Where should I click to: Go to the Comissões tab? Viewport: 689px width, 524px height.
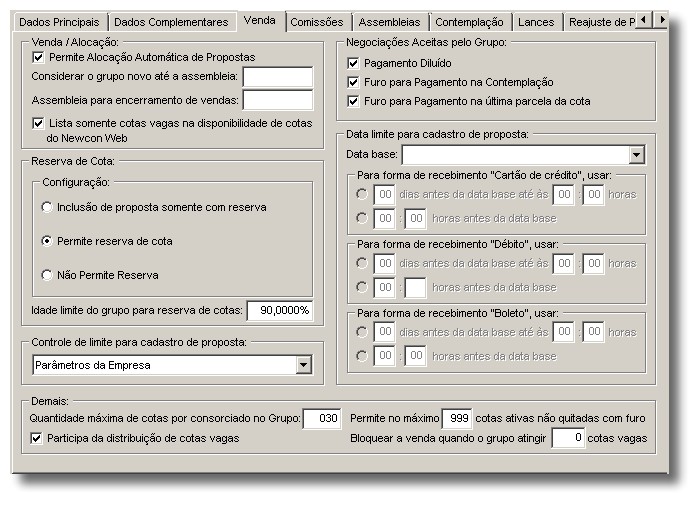317,22
